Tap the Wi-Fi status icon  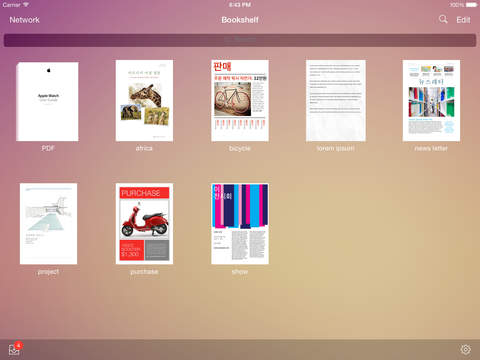26,5
